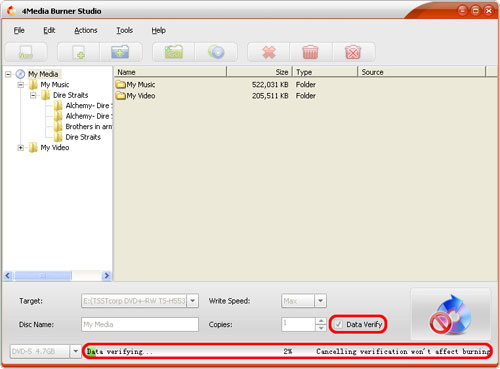Sort by the Name column header
500x369 pixels.
170,72
